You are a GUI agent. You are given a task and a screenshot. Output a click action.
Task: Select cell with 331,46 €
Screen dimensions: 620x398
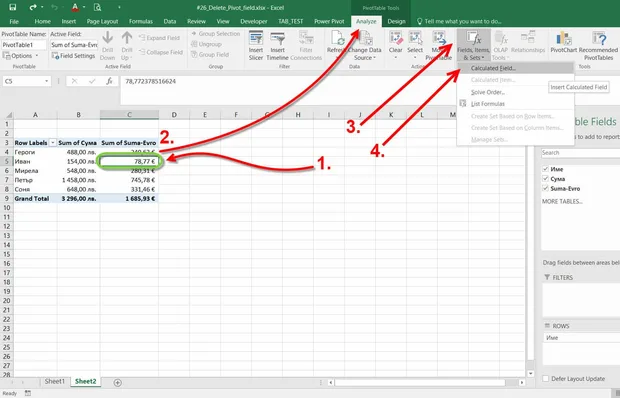(x=129, y=189)
